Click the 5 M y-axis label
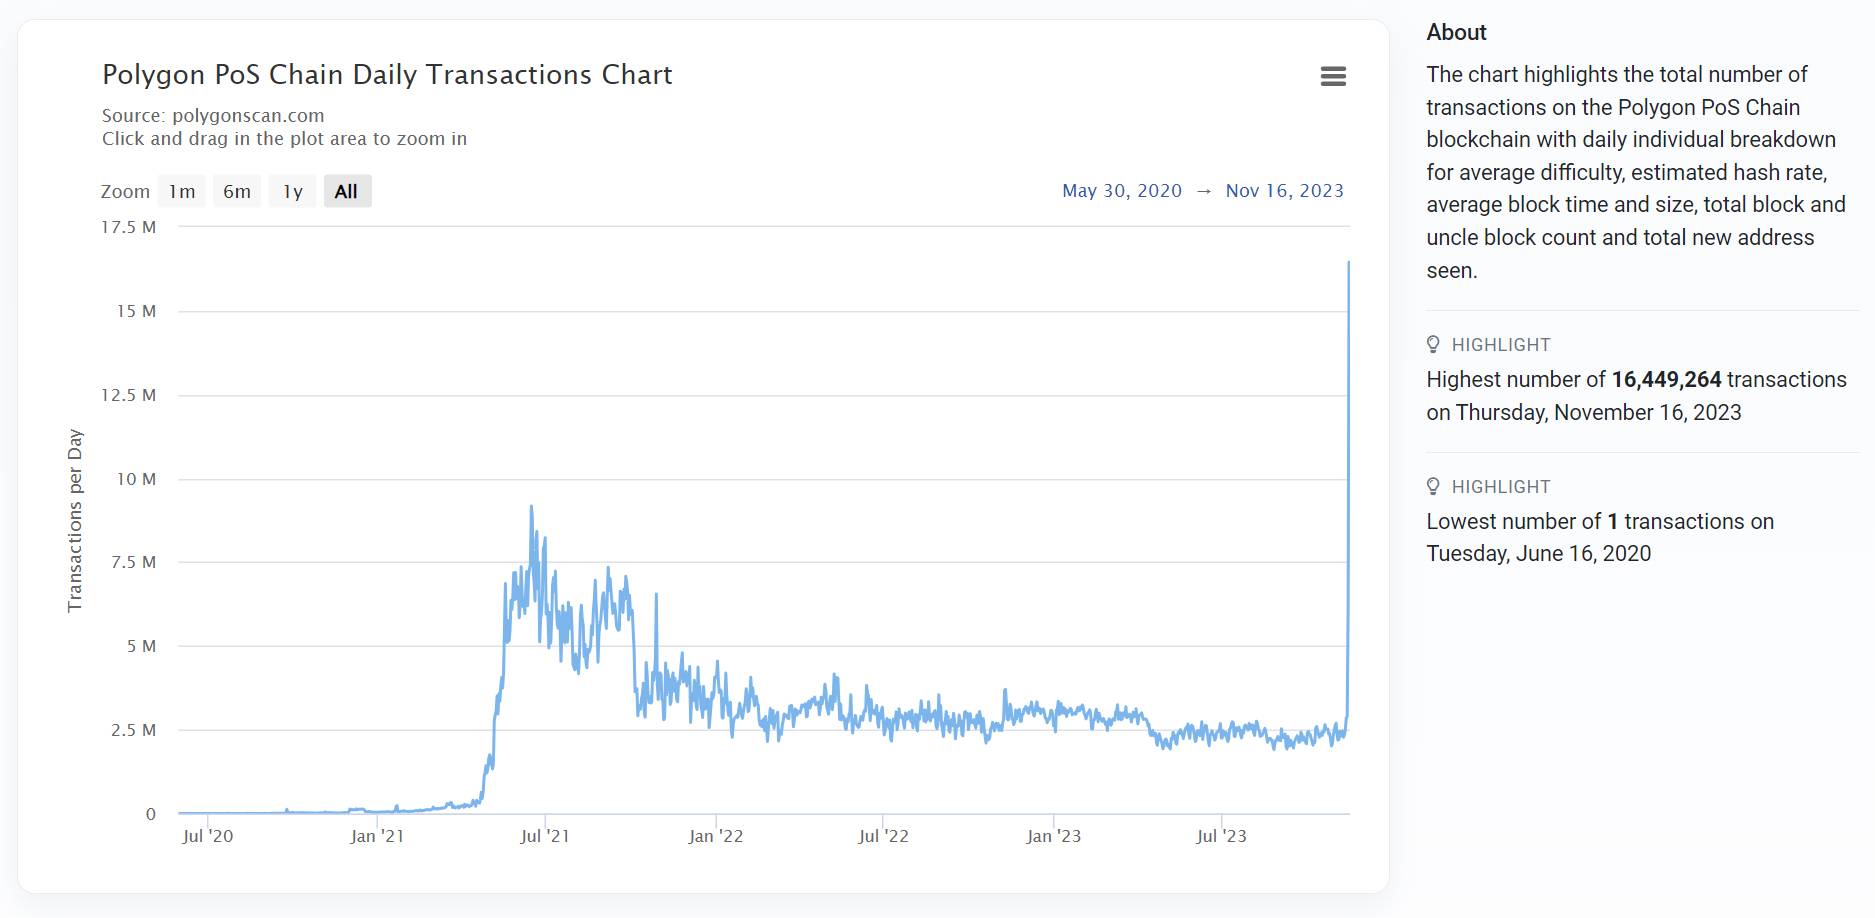 click(x=142, y=646)
